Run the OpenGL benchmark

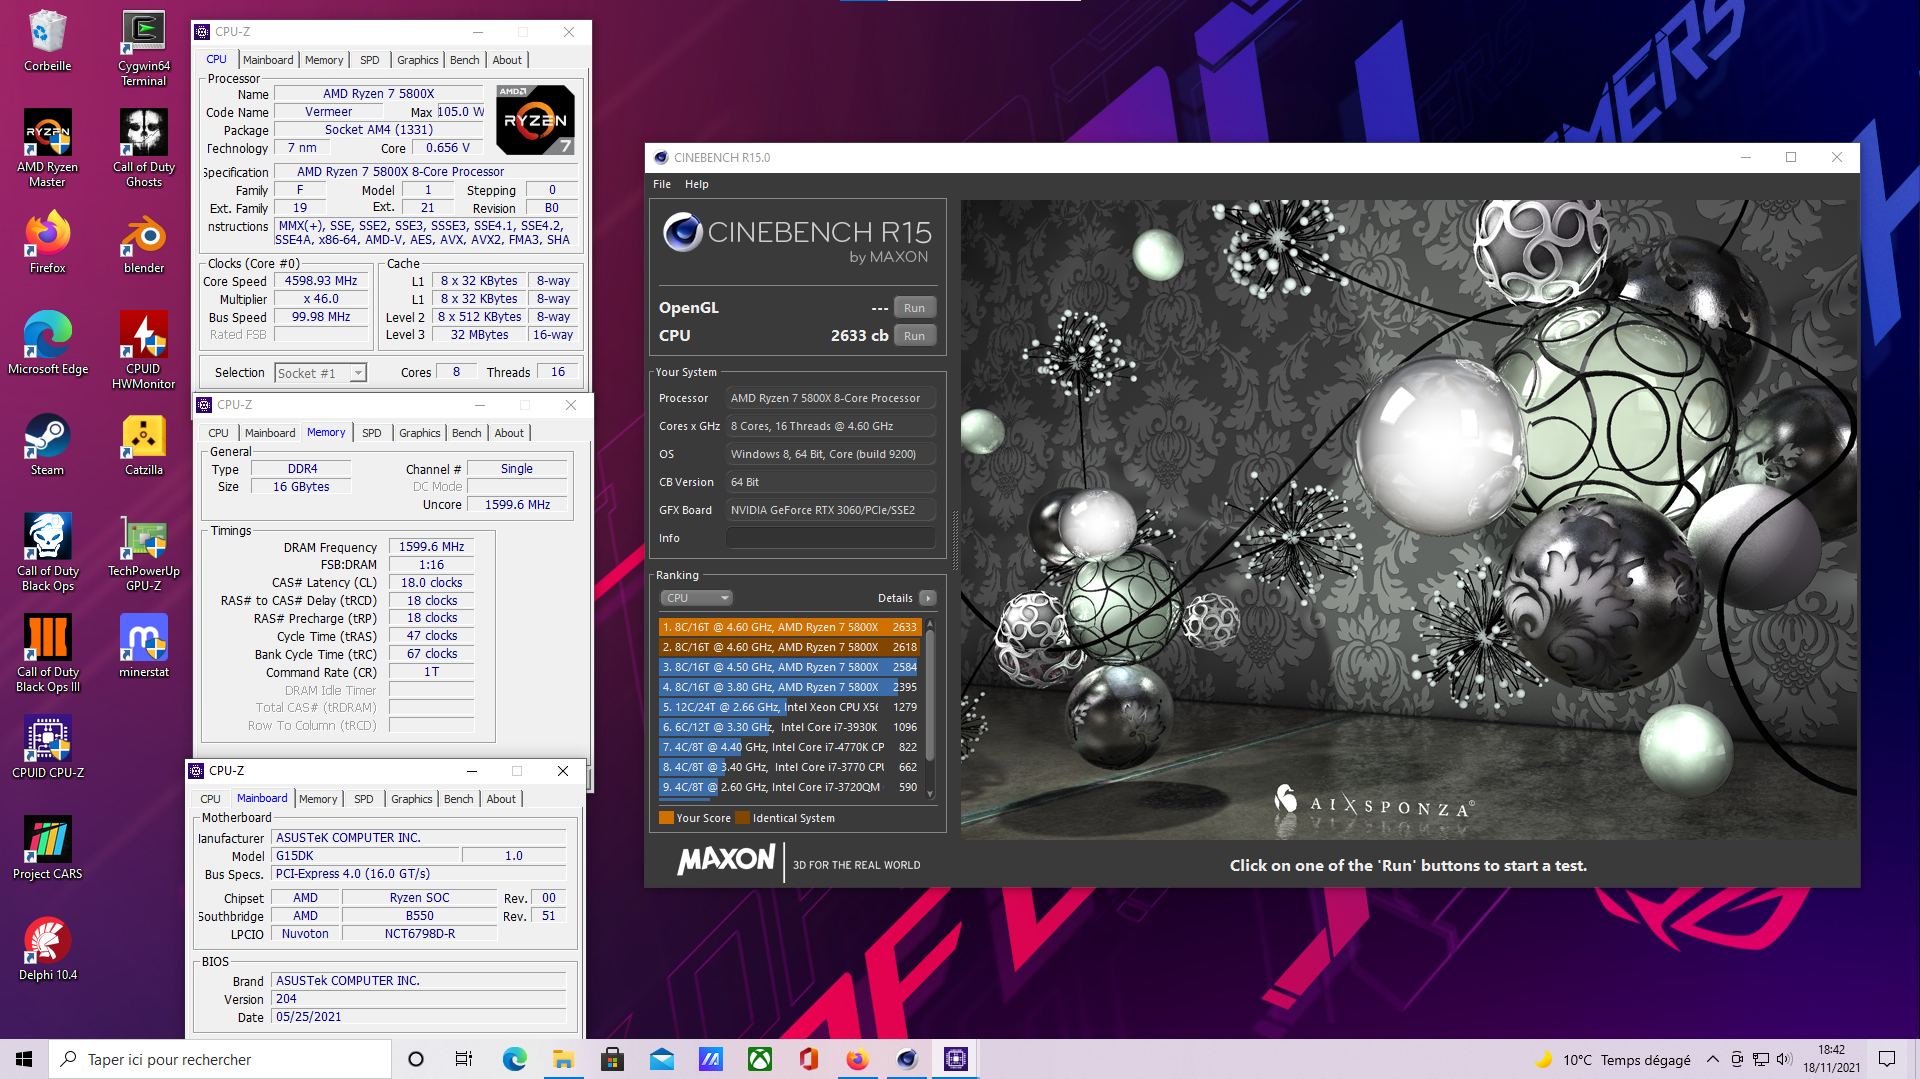click(x=914, y=308)
